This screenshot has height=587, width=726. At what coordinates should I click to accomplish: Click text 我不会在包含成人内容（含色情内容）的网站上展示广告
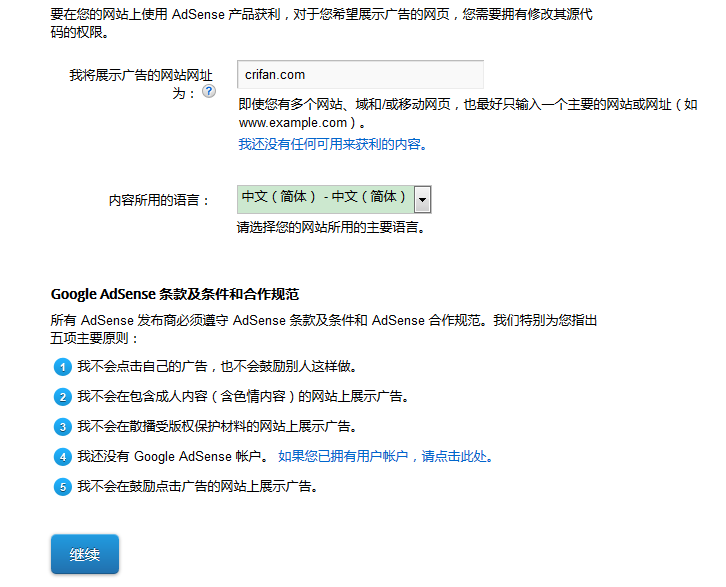pyautogui.click(x=244, y=396)
